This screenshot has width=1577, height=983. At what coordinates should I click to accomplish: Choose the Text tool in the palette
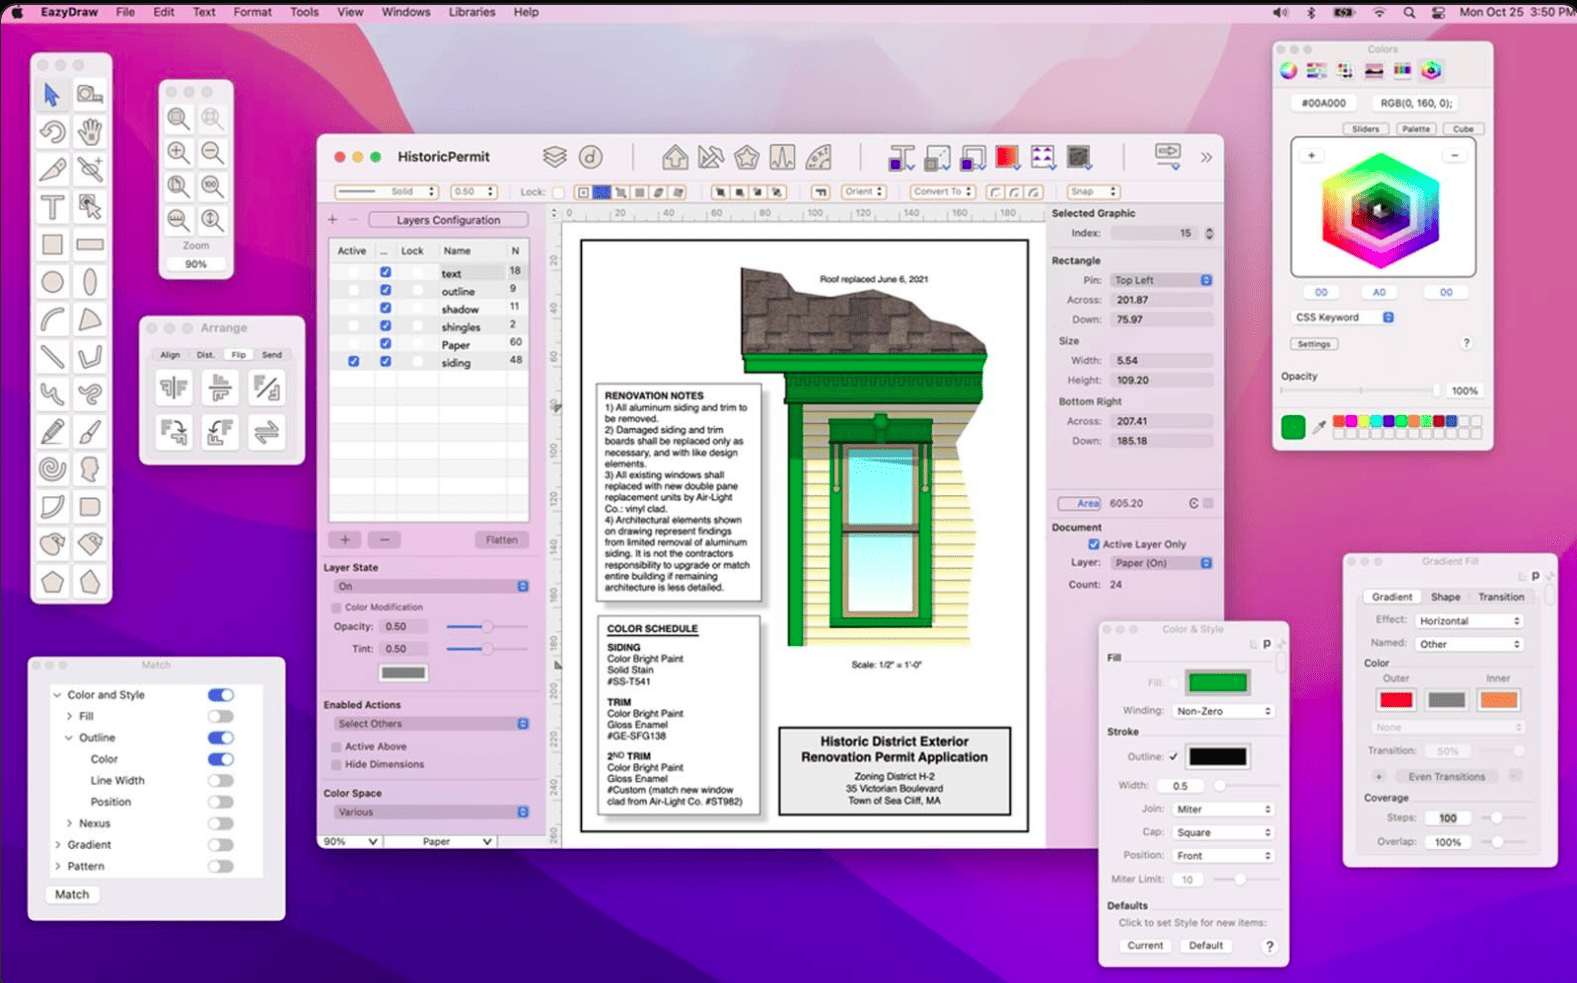click(x=52, y=207)
